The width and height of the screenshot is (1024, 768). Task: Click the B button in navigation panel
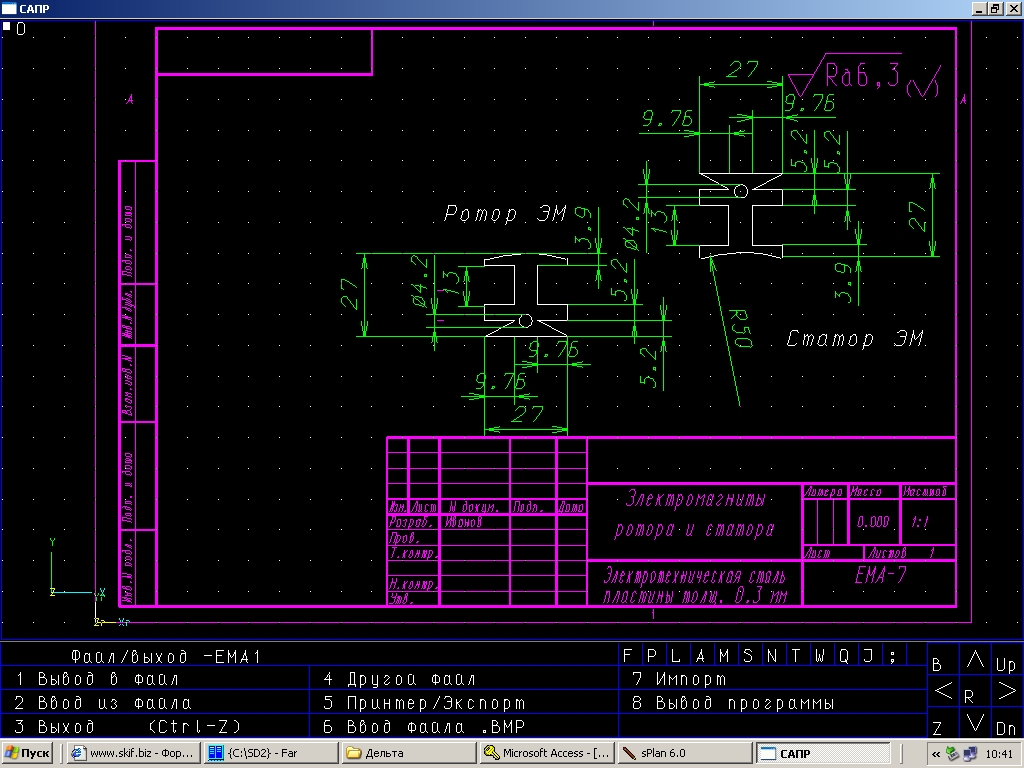pos(937,665)
